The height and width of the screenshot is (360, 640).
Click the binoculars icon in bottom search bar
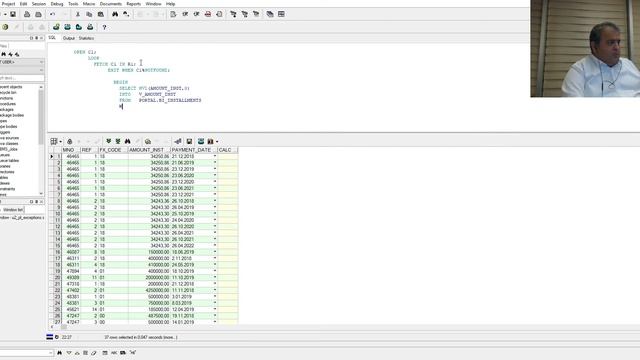tap(60, 353)
